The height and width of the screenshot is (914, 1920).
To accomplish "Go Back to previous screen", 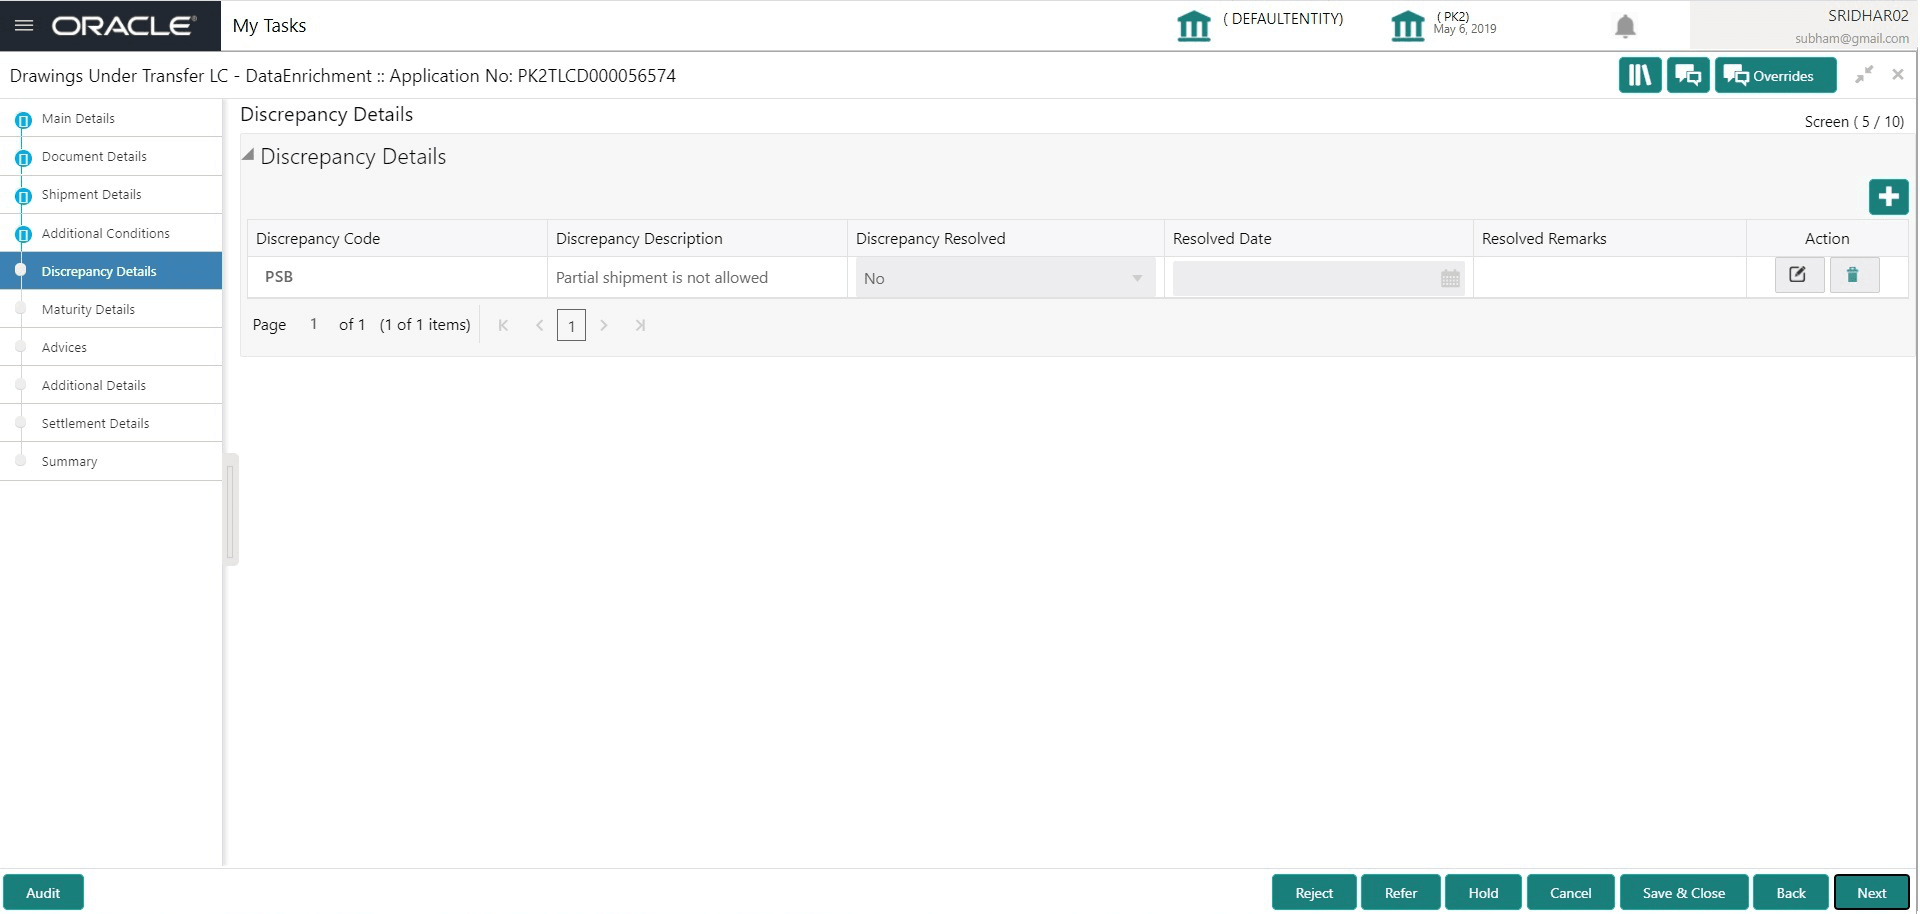I will (x=1791, y=893).
